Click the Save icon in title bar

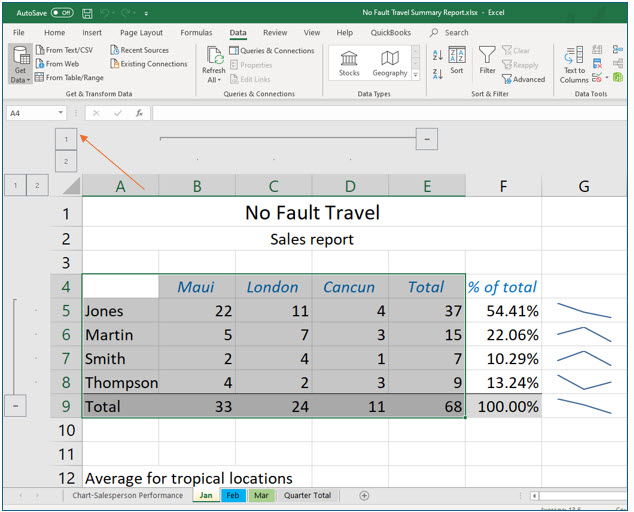pos(87,13)
